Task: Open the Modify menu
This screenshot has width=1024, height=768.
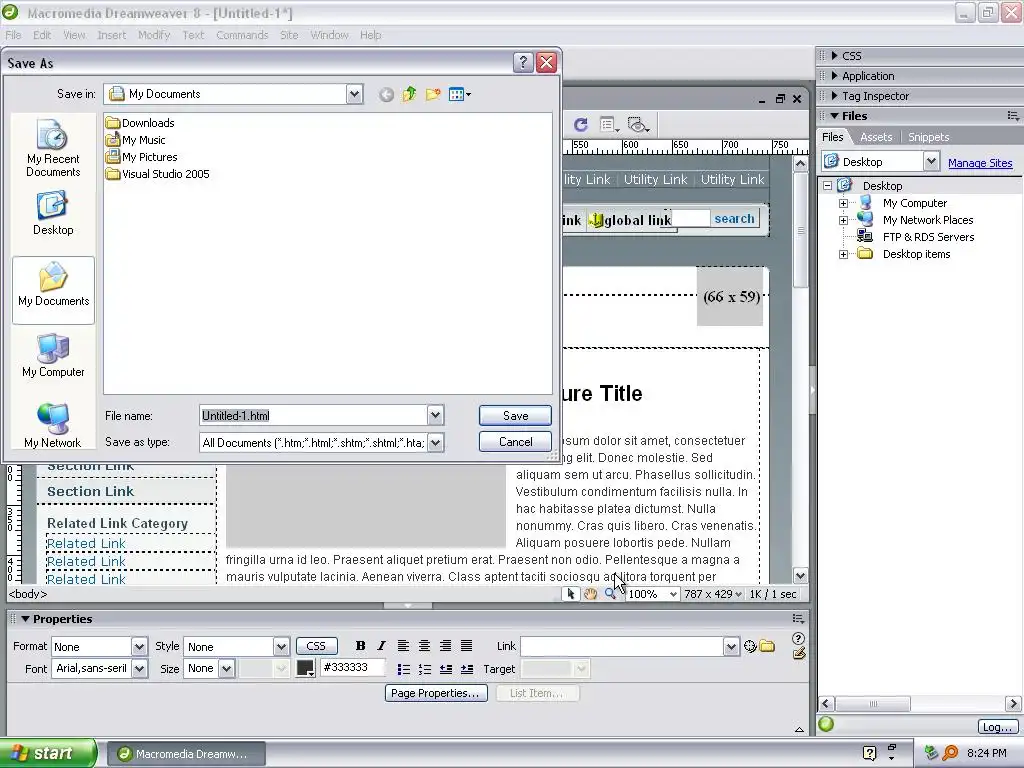Action: click(x=154, y=35)
